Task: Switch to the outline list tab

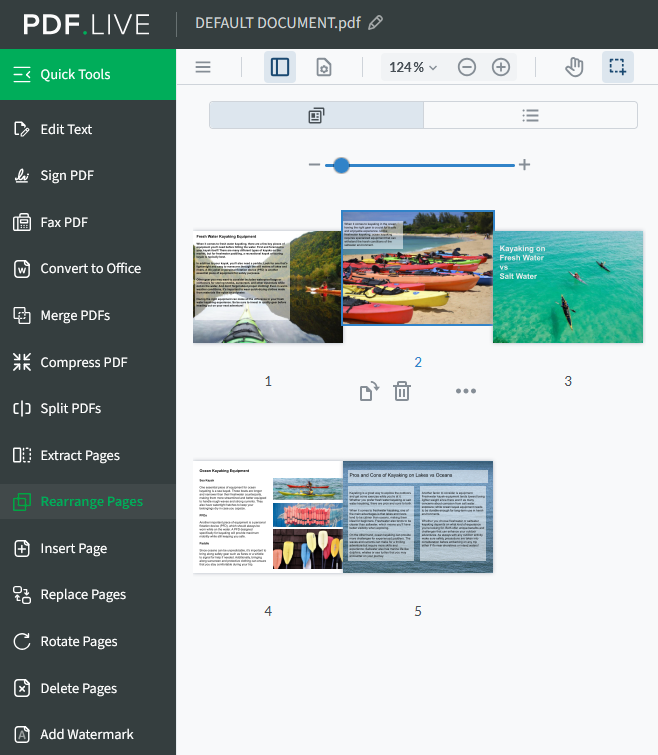Action: click(530, 115)
